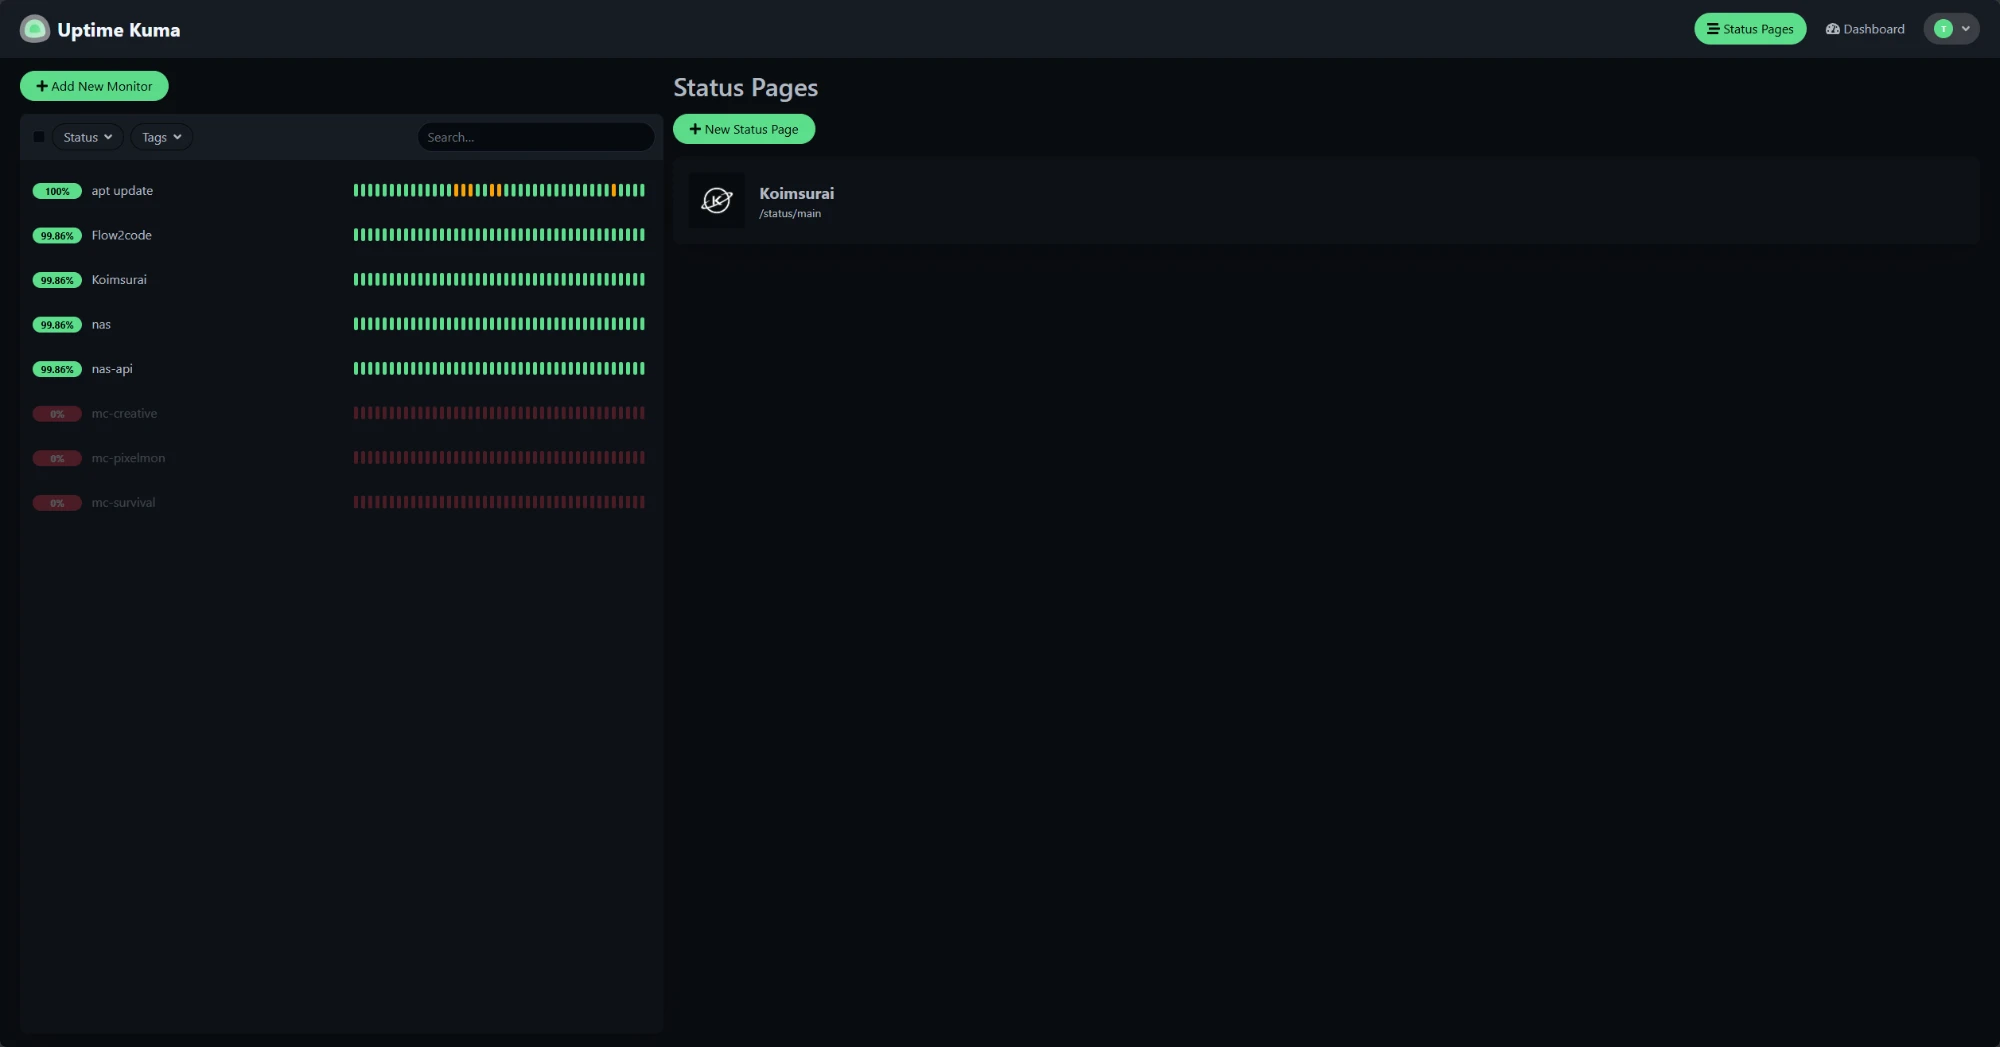
Task: Select the apt update monitor
Action: pyautogui.click(x=340, y=190)
